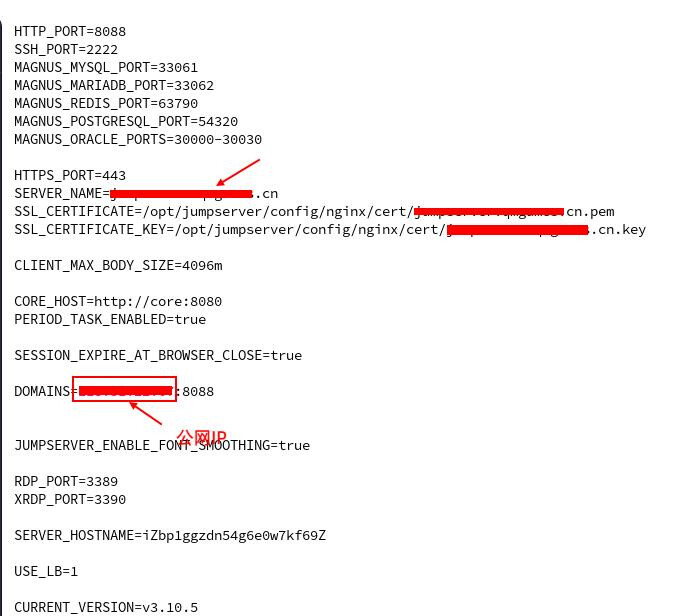The width and height of the screenshot is (697, 616).
Task: Click the SERVER_HOSTNAME value line
Action: tap(170, 536)
